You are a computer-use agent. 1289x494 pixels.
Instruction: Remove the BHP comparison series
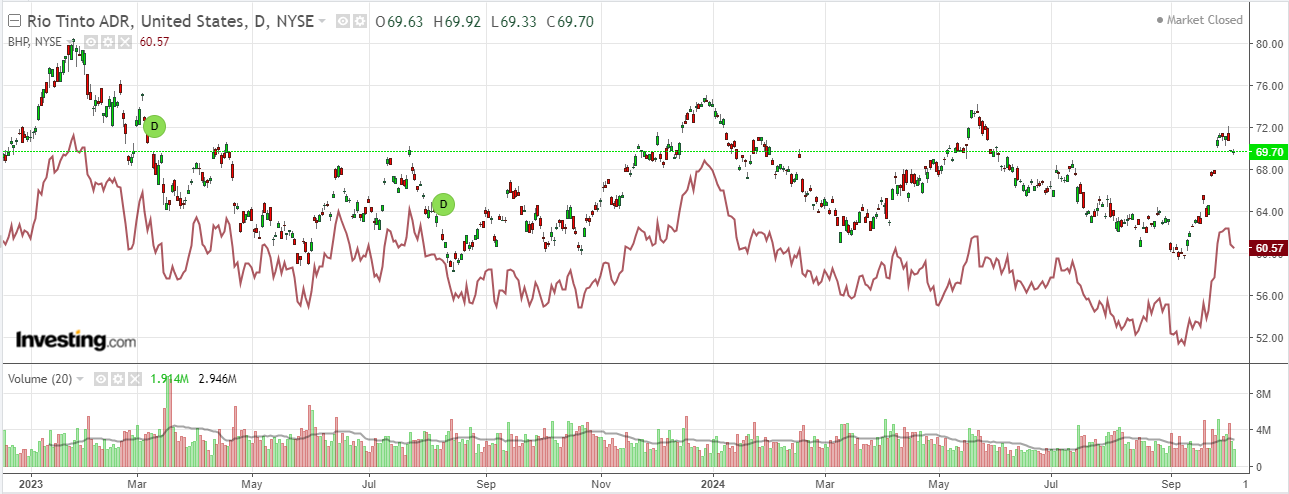point(125,42)
